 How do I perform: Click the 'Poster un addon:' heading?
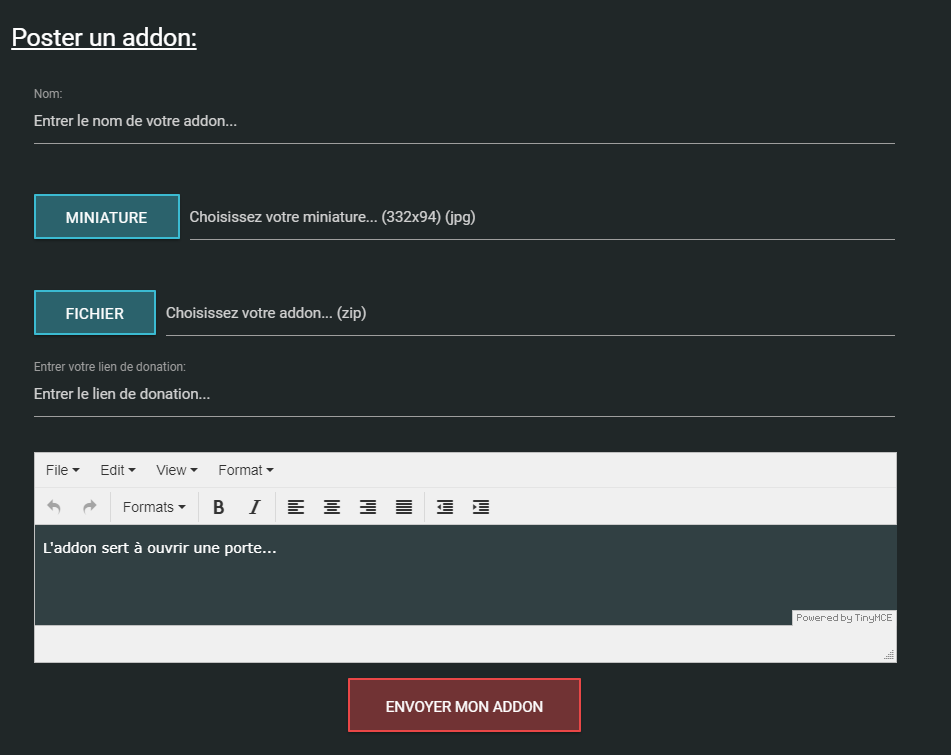tap(104, 38)
